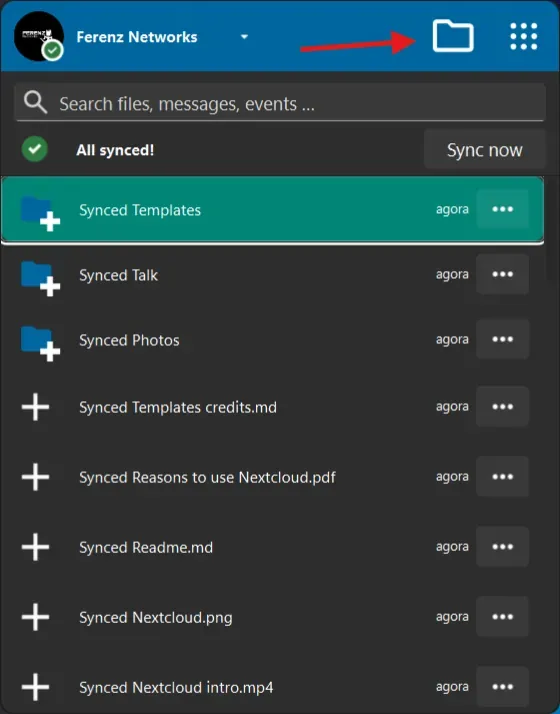Open more options for Nextcloud.png
560x714 pixels.
pyautogui.click(x=503, y=617)
